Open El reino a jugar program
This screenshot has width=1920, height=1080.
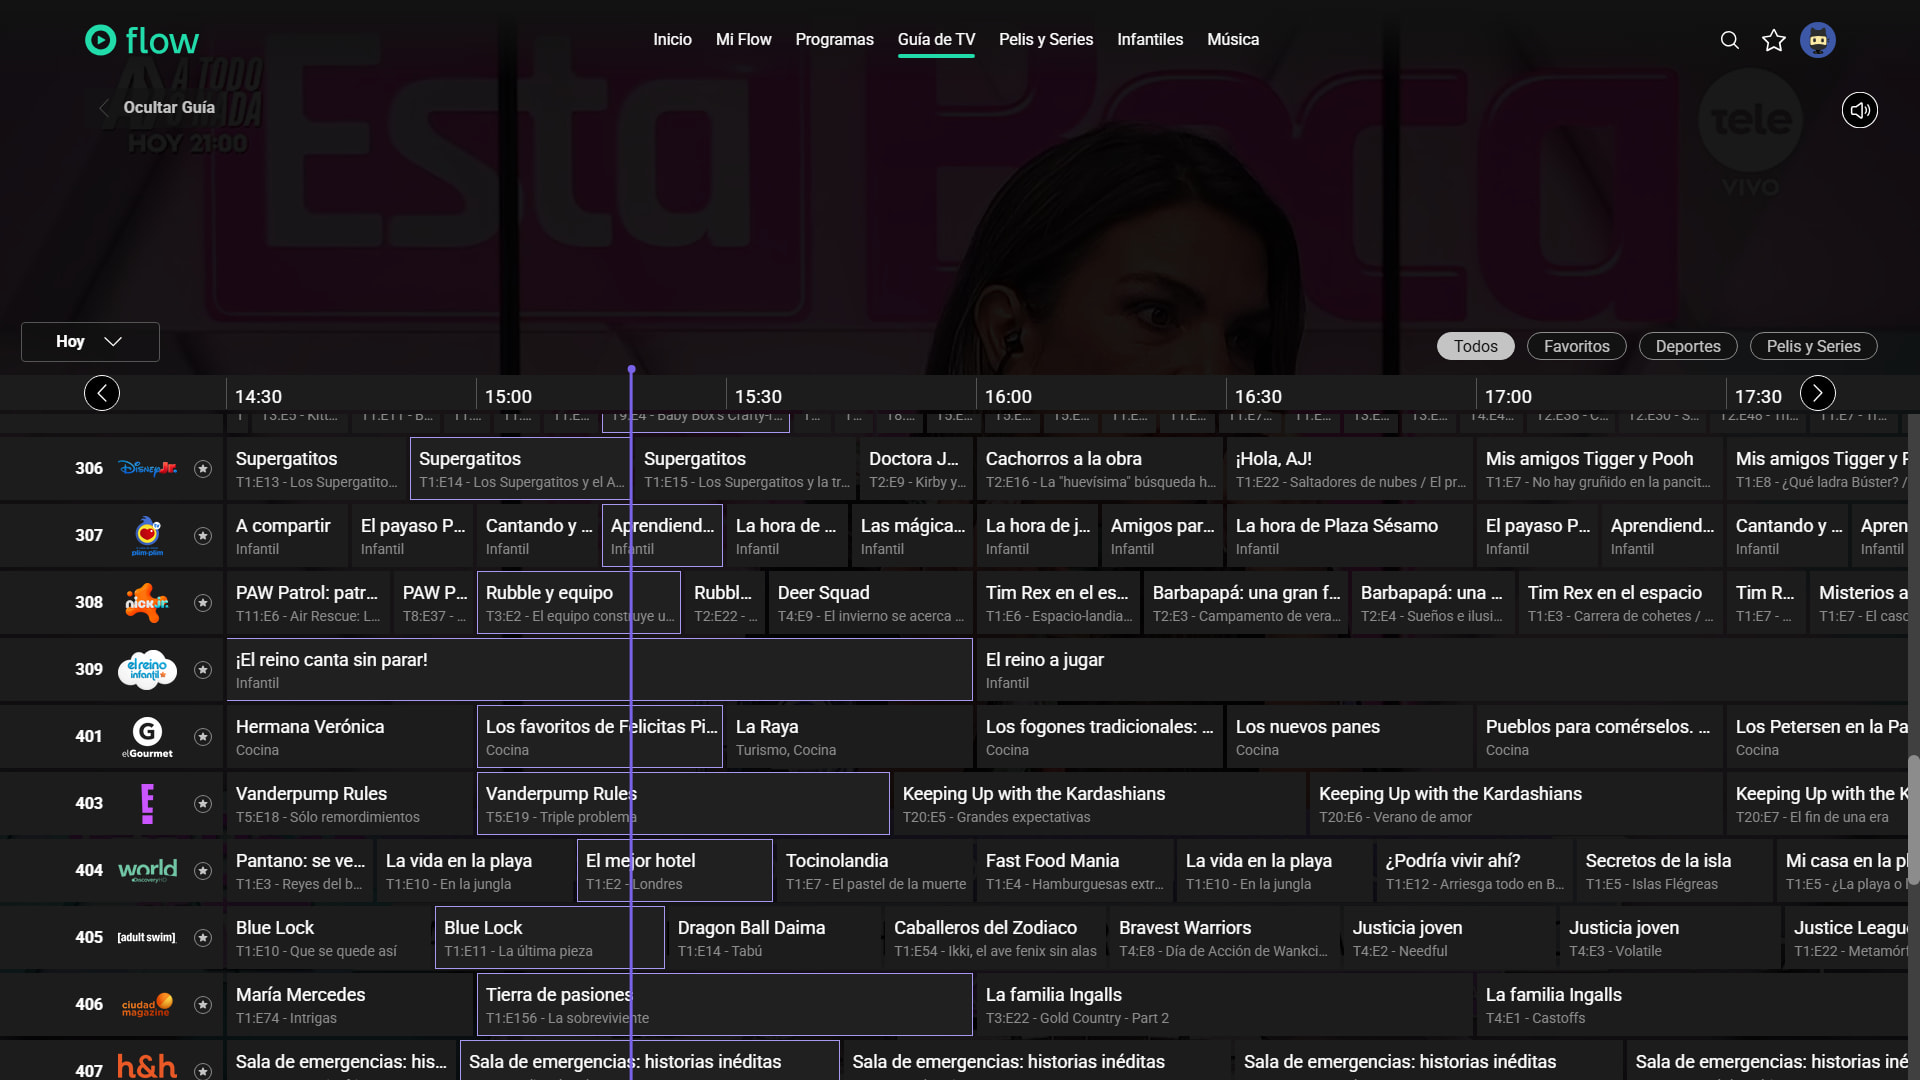[x=1442, y=670]
